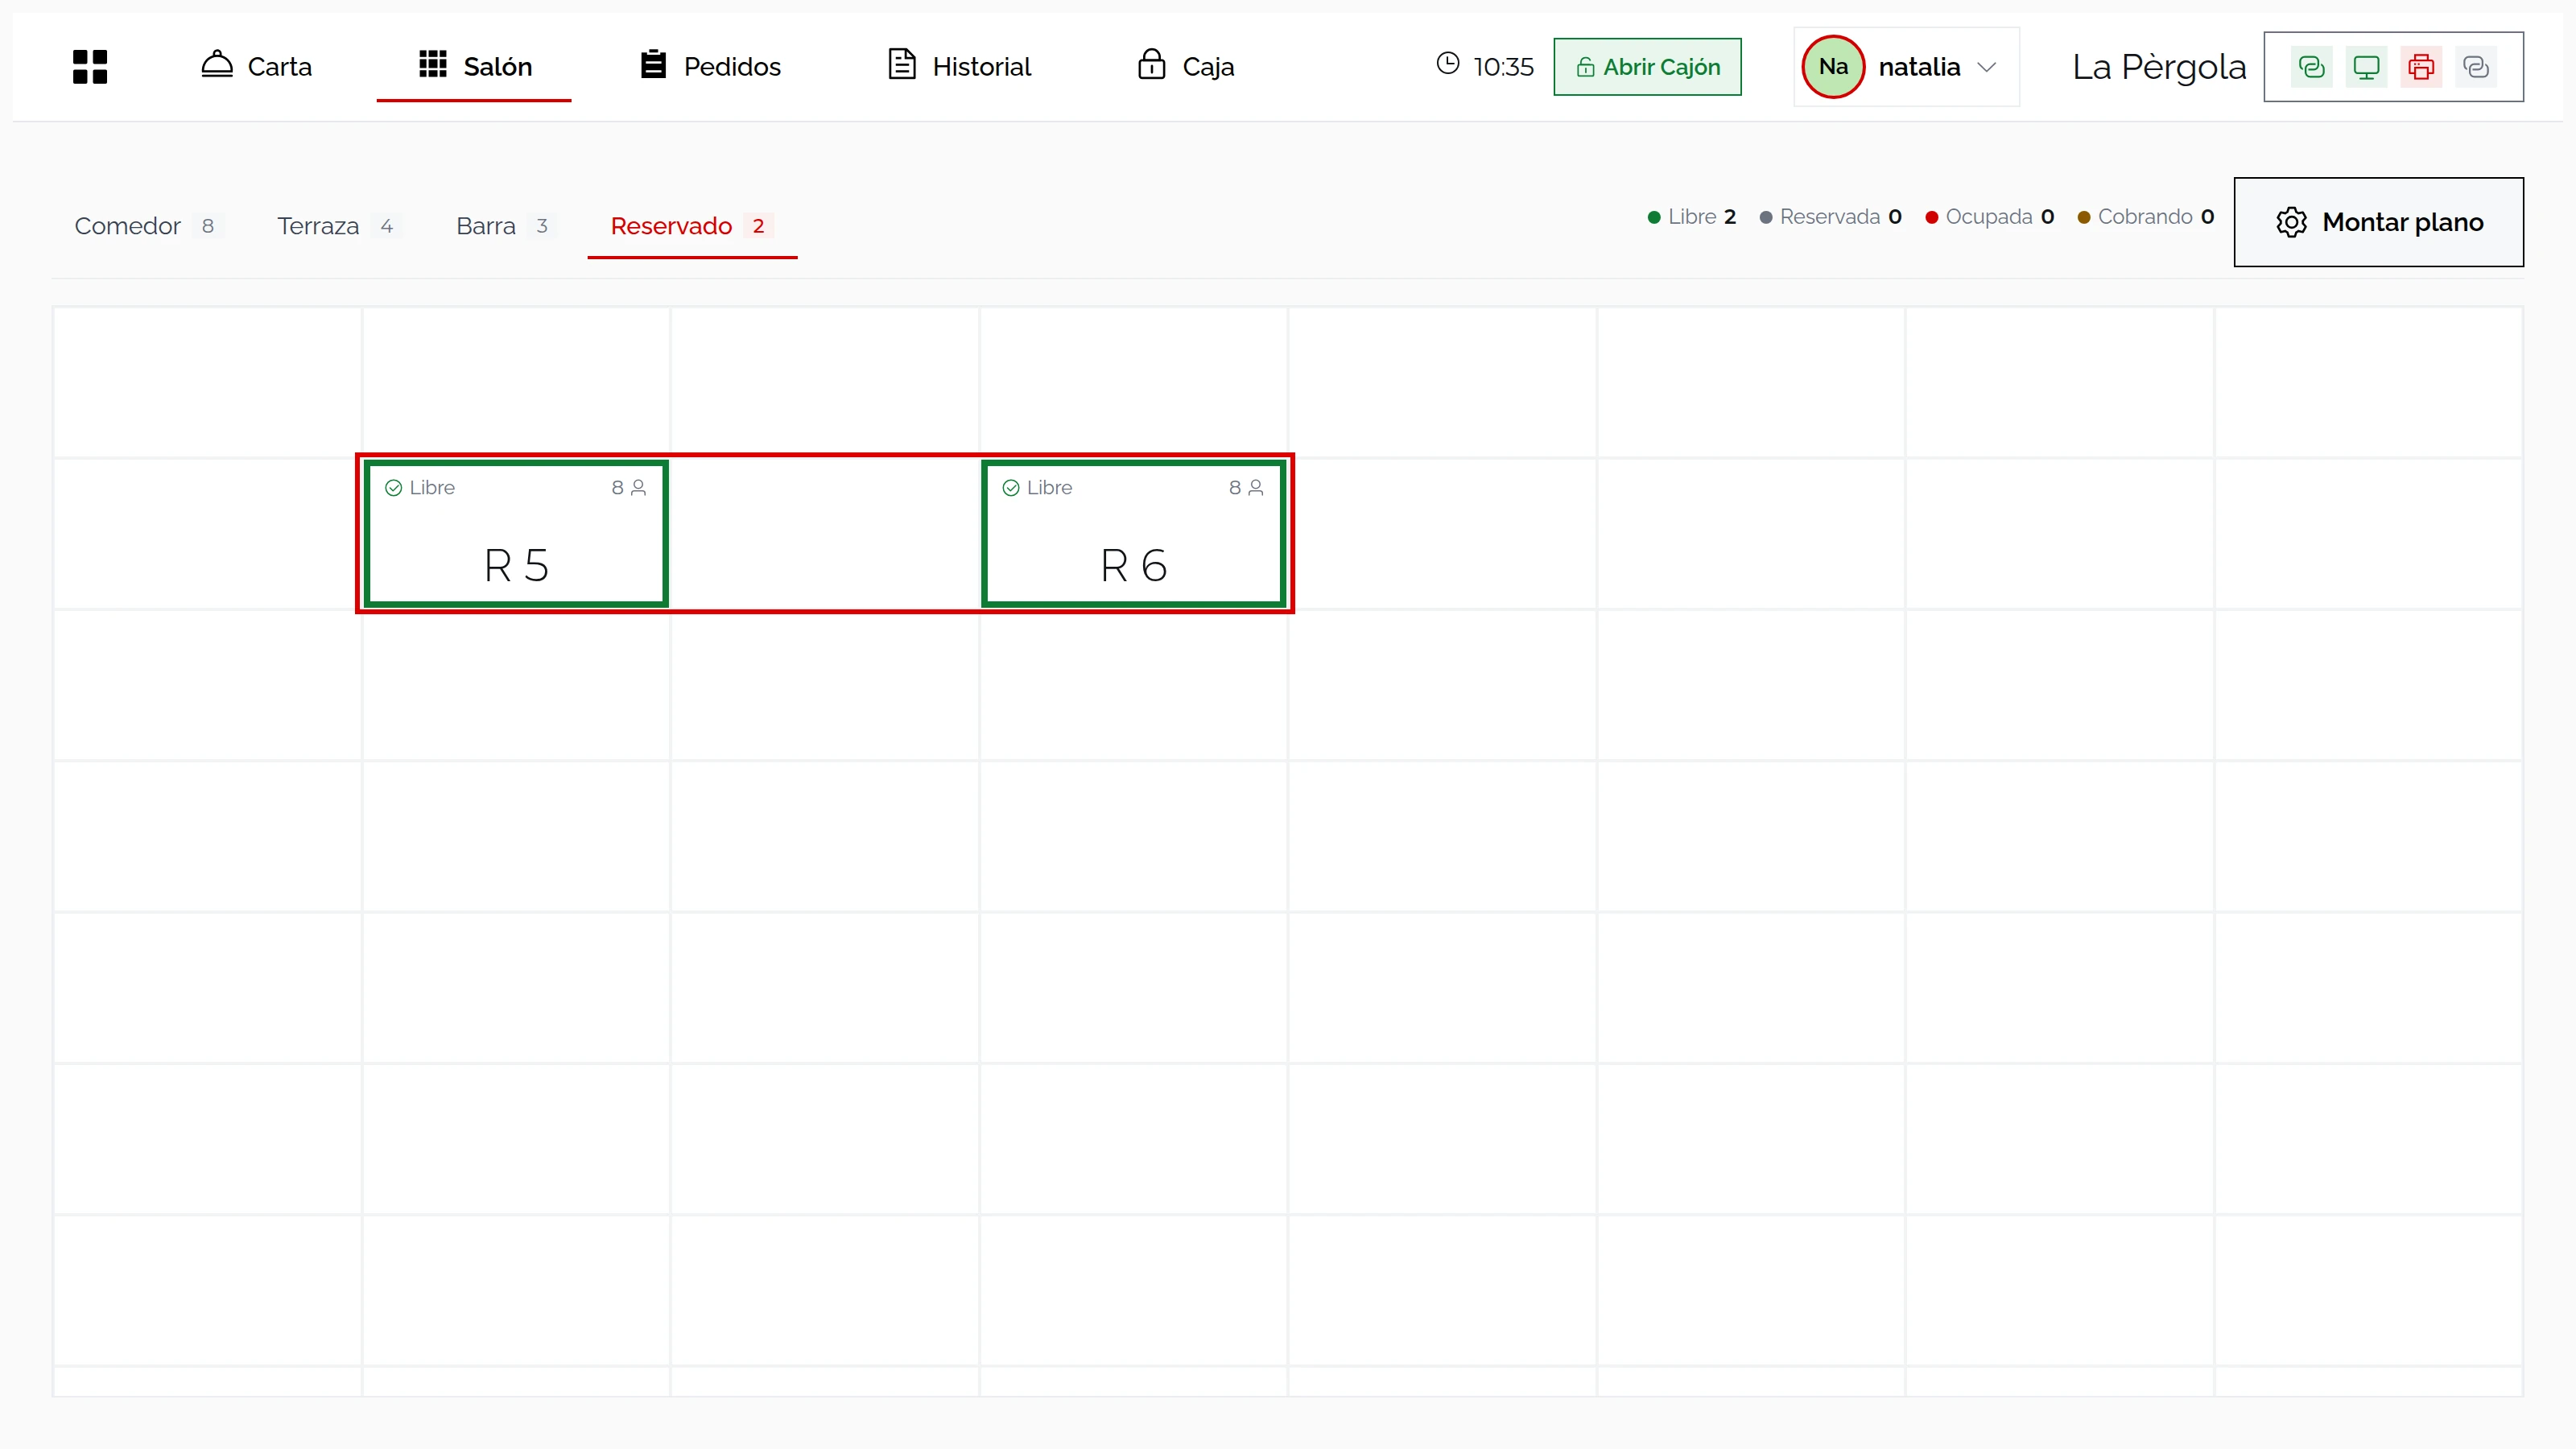Select the Terraza zone tab
The width and height of the screenshot is (2576, 1449).
pos(338,226)
